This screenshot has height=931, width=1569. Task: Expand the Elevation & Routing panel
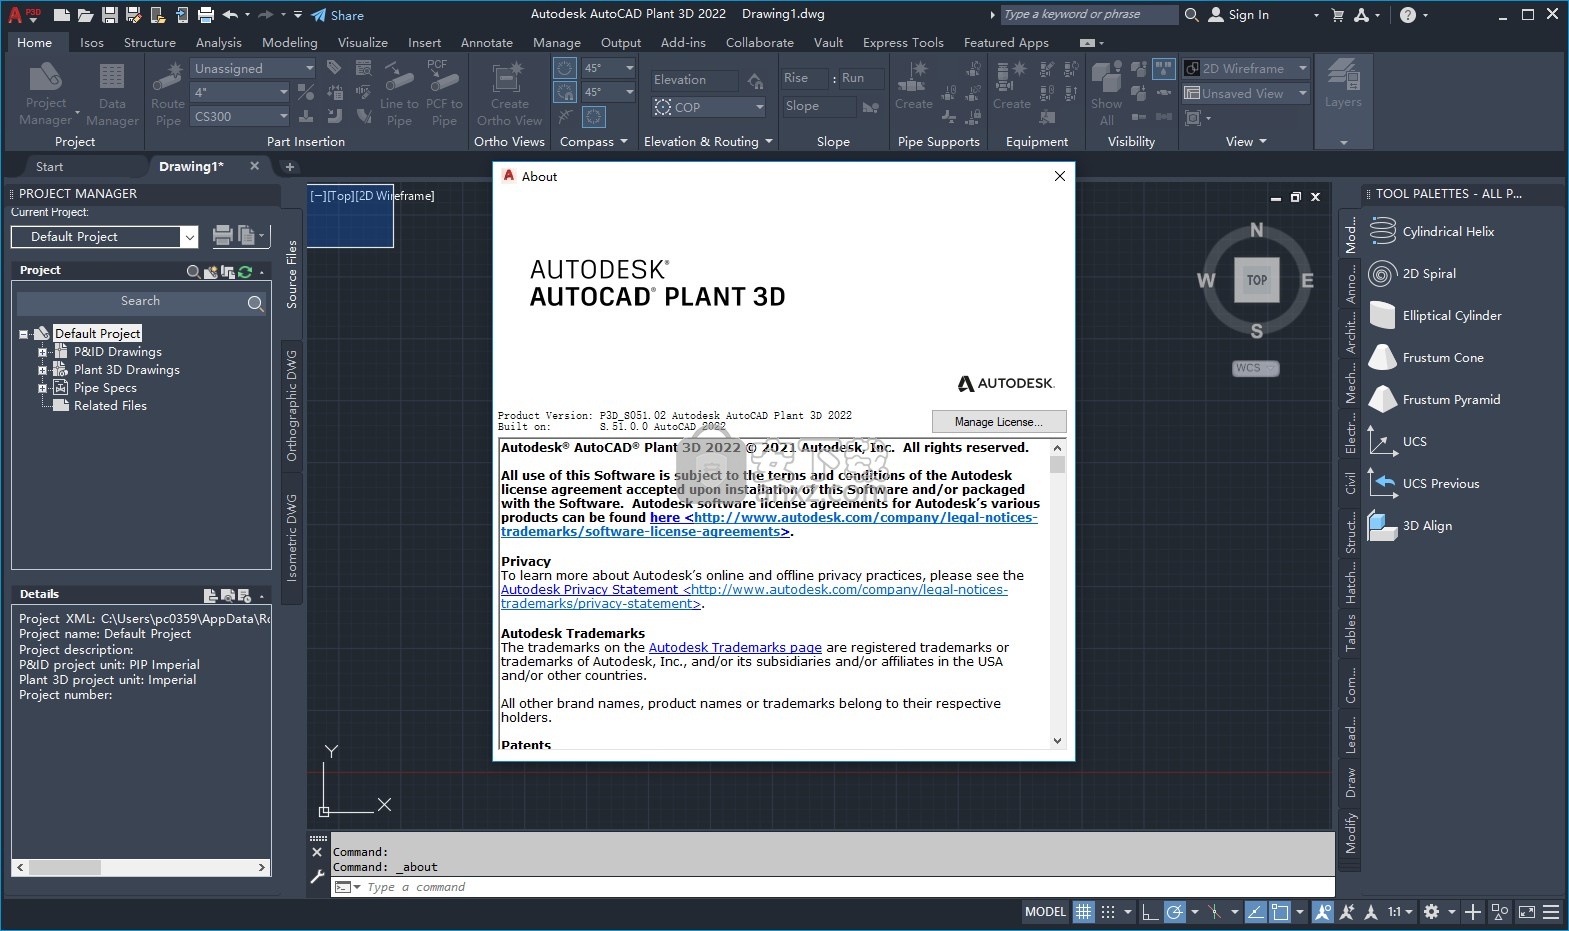click(708, 142)
